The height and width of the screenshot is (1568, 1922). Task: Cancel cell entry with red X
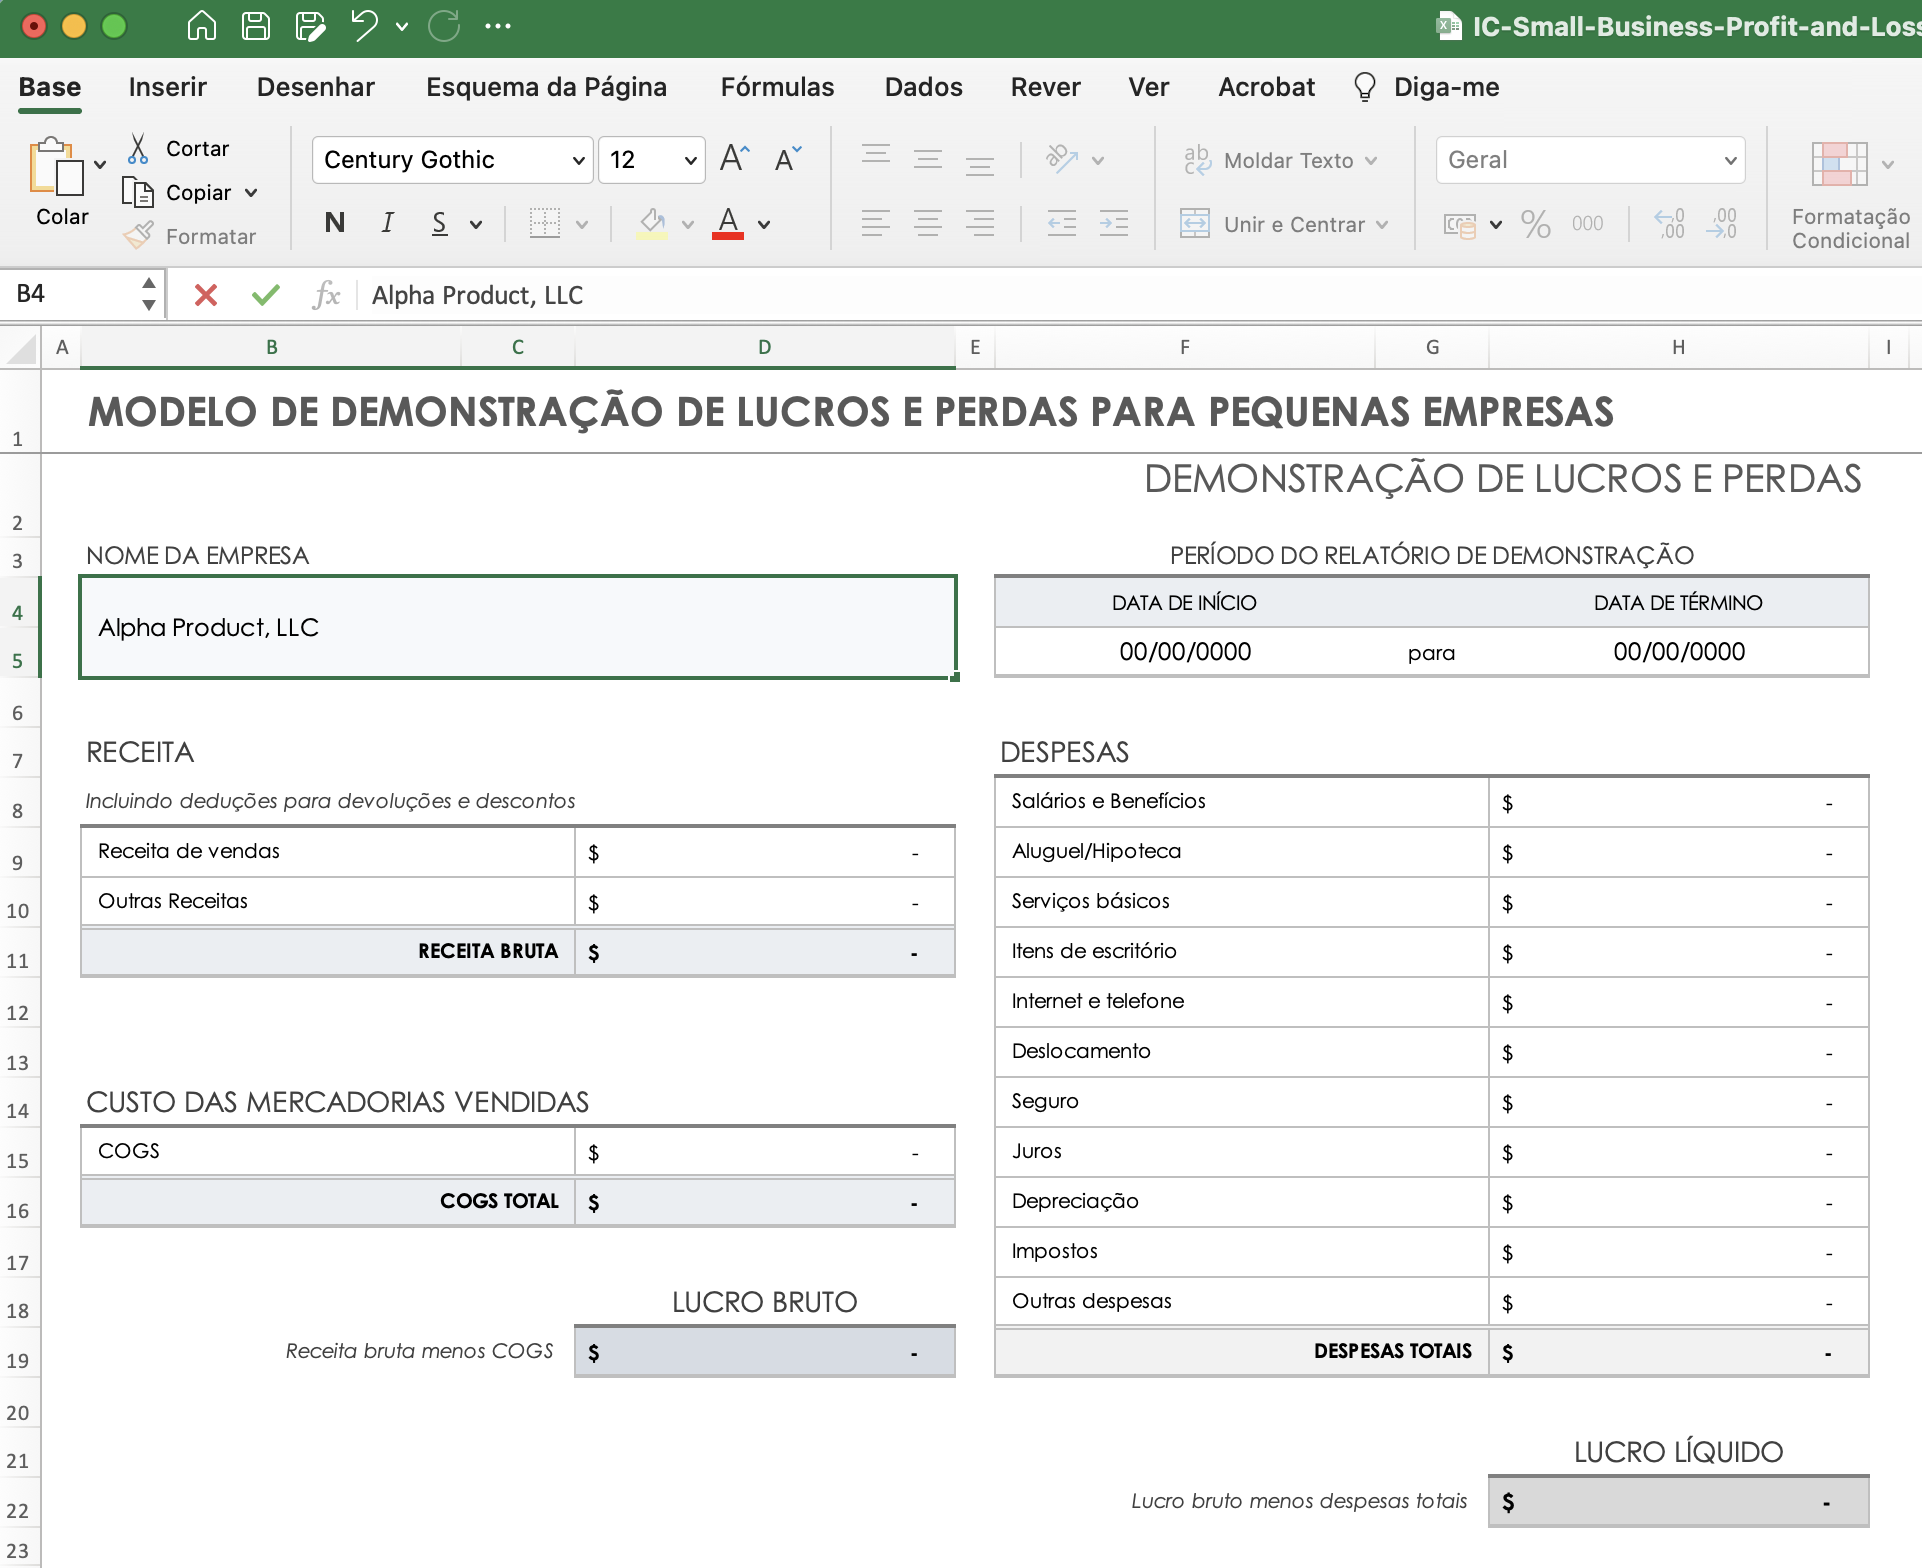(206, 295)
